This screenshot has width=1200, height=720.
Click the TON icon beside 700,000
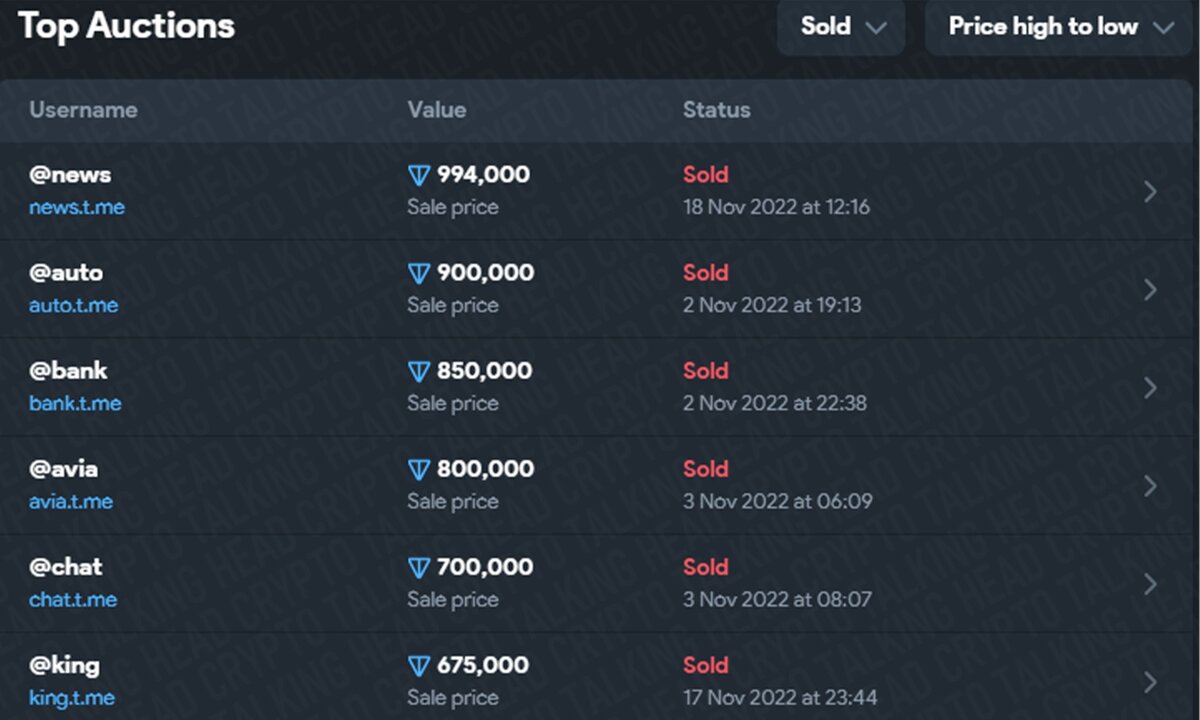[419, 567]
